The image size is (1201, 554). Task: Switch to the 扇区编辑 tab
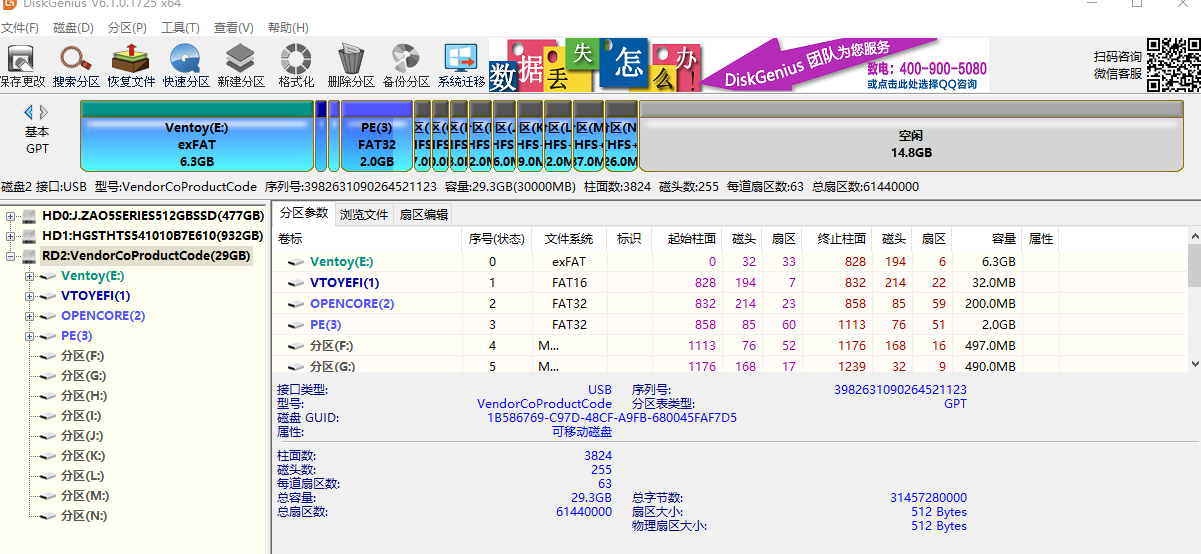point(423,214)
